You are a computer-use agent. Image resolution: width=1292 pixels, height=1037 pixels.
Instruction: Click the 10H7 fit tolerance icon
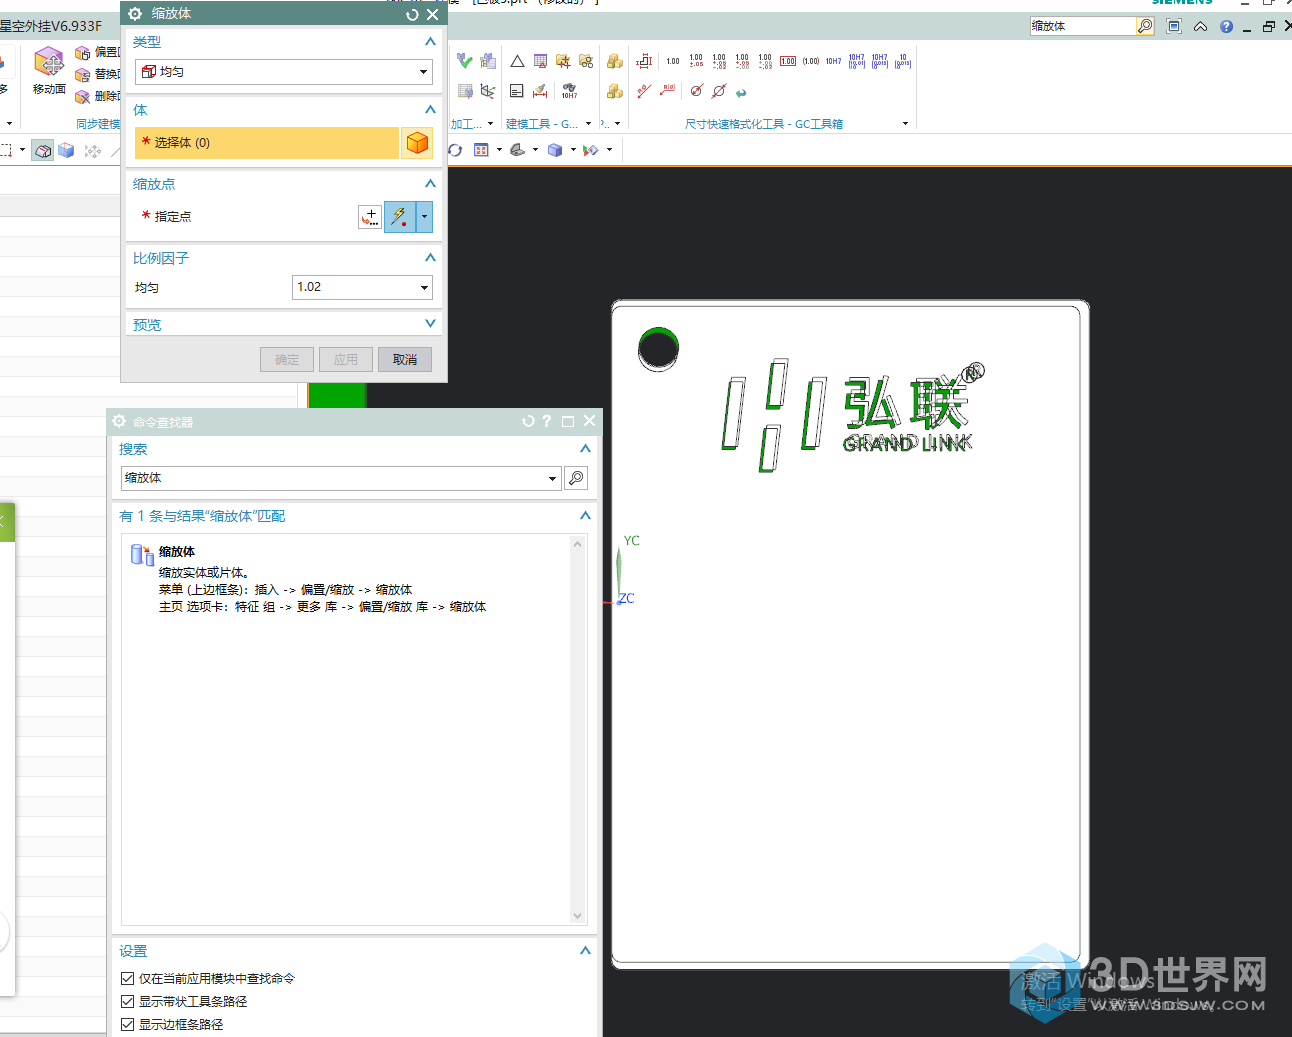point(834,61)
